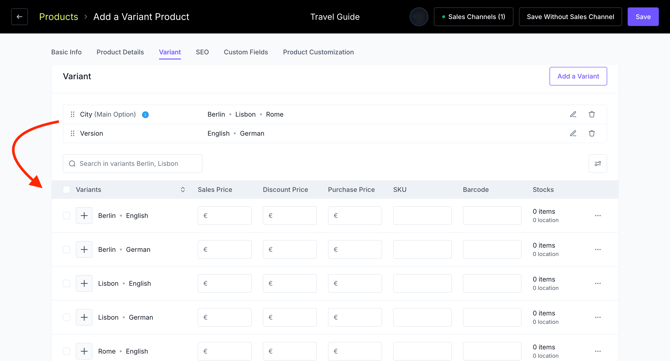Expand the Lisbon German variant row

click(x=84, y=317)
